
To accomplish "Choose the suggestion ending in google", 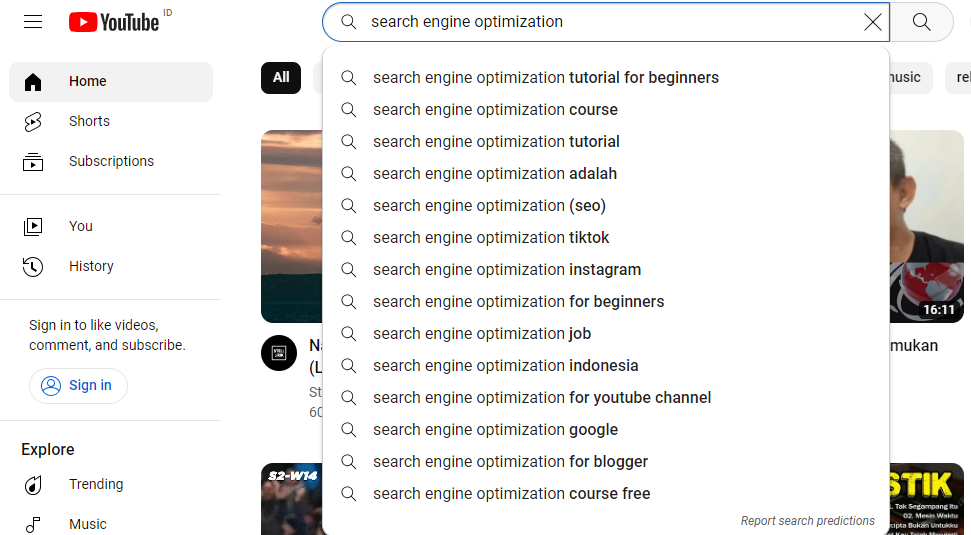I will (x=606, y=430).
